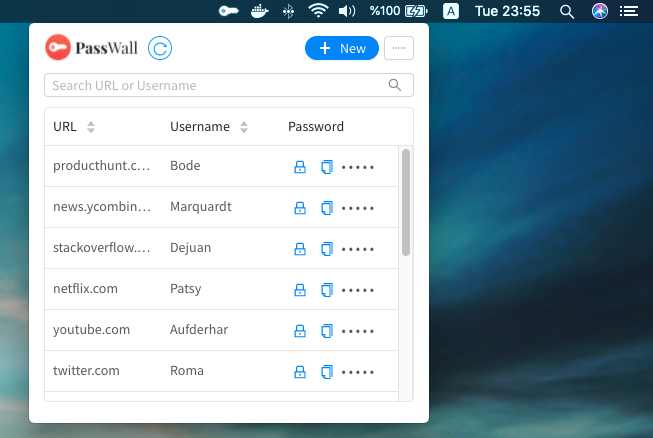Copy password for twitter.com row

327,372
